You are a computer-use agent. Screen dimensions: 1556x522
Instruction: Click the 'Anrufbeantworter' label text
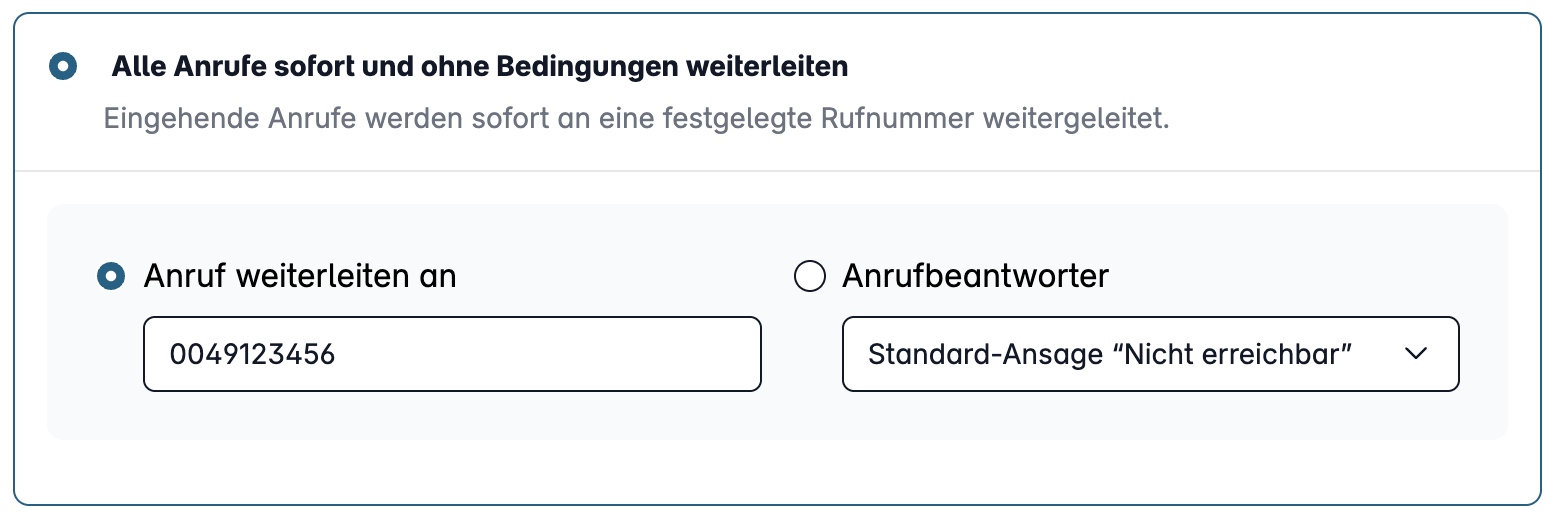[x=976, y=276]
